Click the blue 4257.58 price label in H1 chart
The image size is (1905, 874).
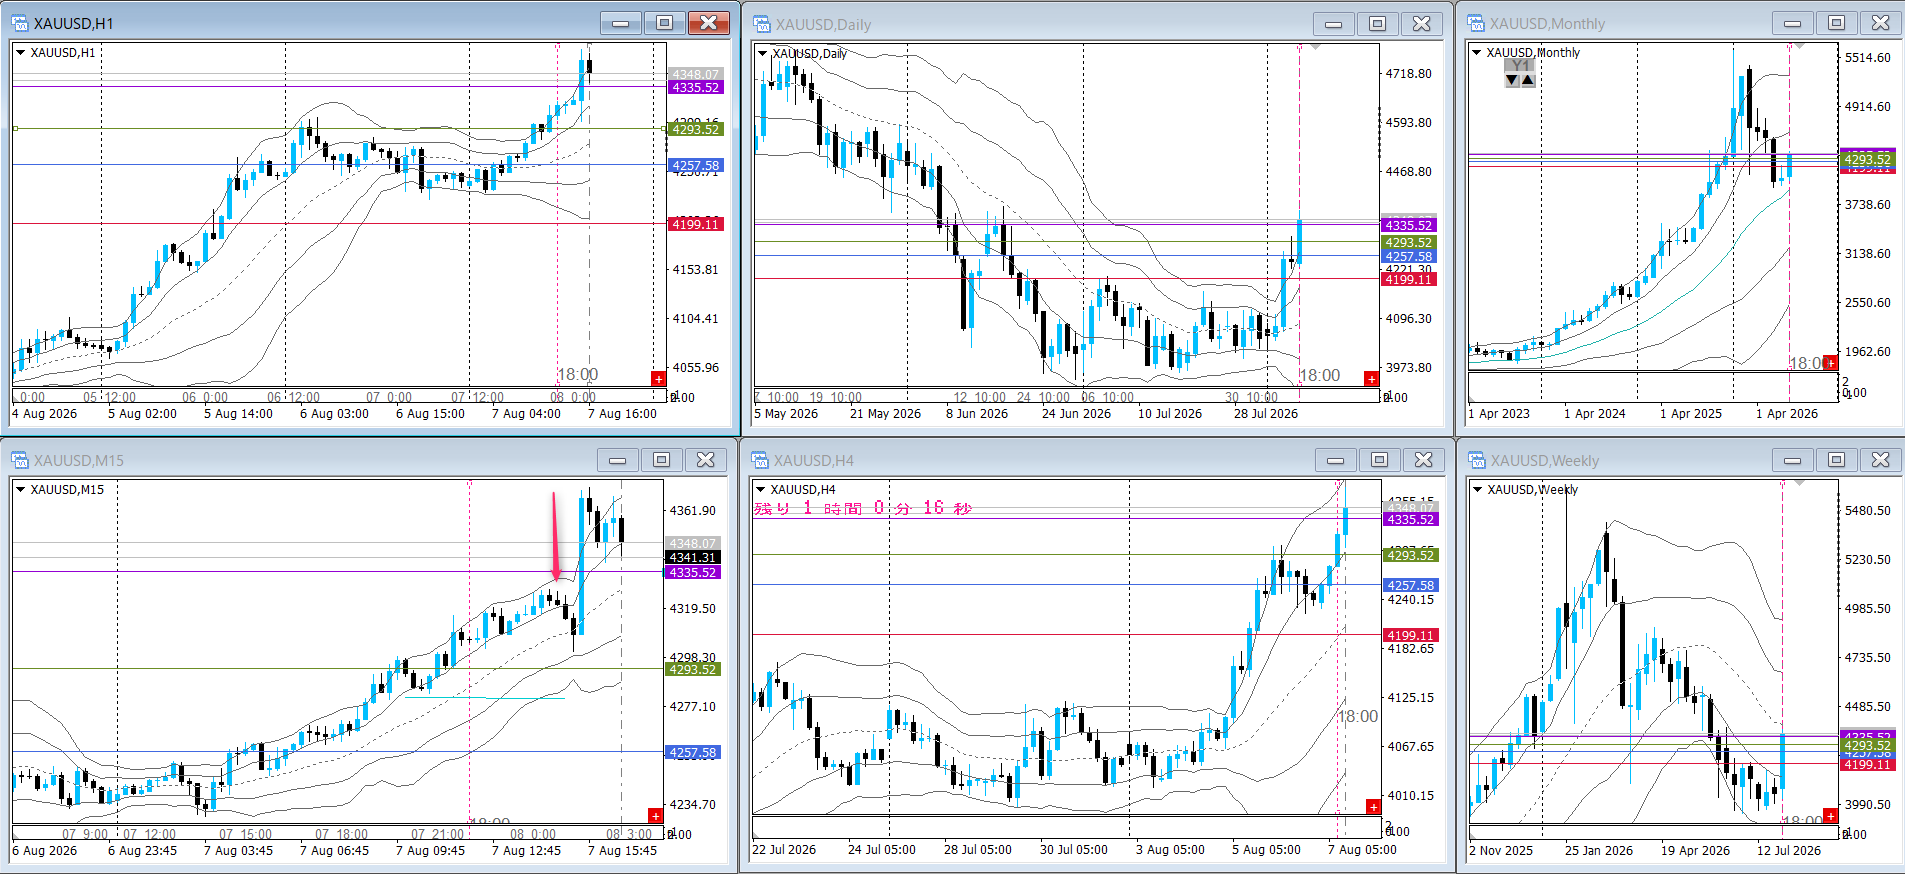point(695,165)
